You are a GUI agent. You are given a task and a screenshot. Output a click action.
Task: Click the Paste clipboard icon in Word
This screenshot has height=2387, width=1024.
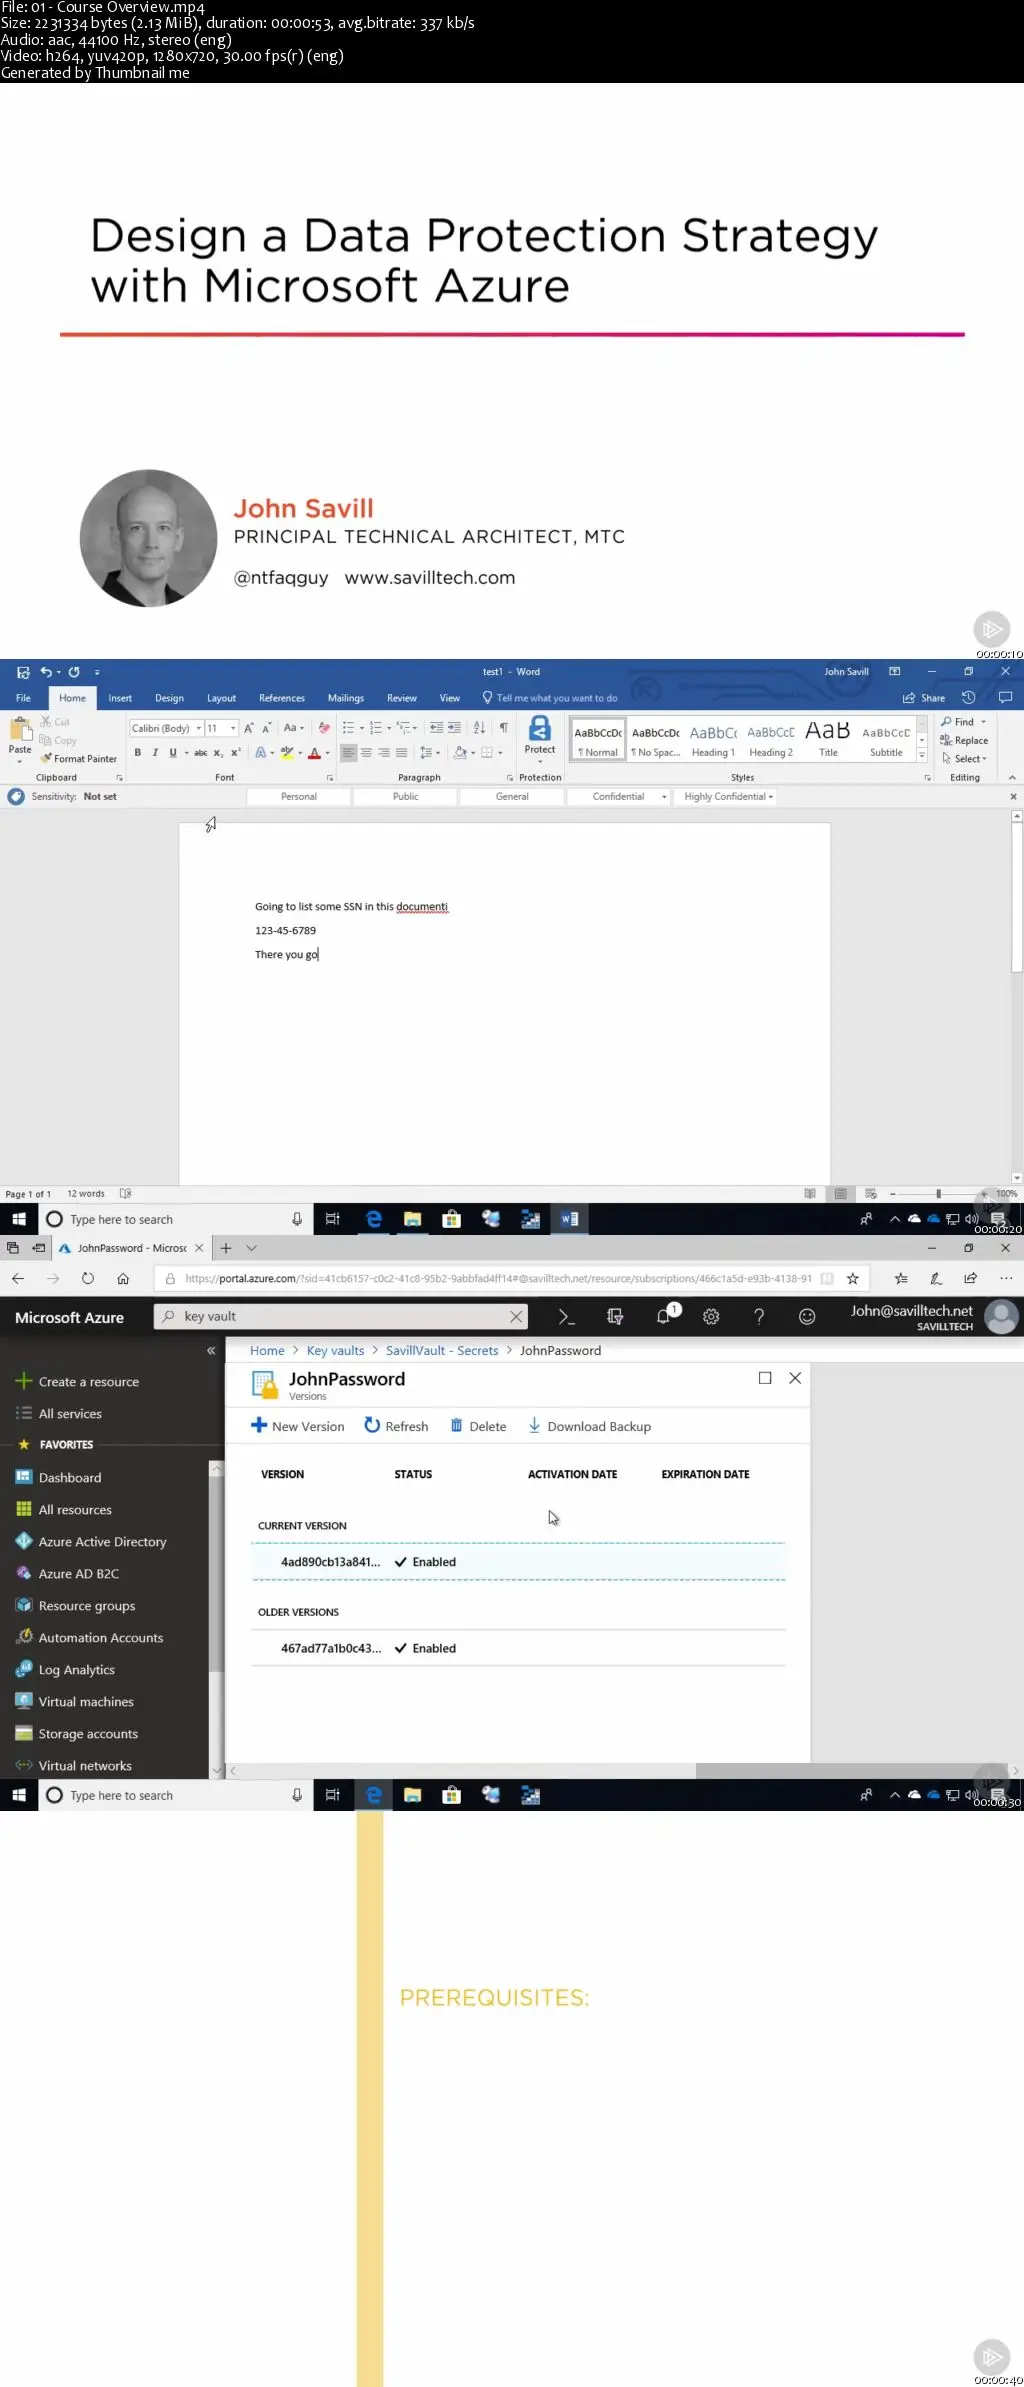point(20,729)
